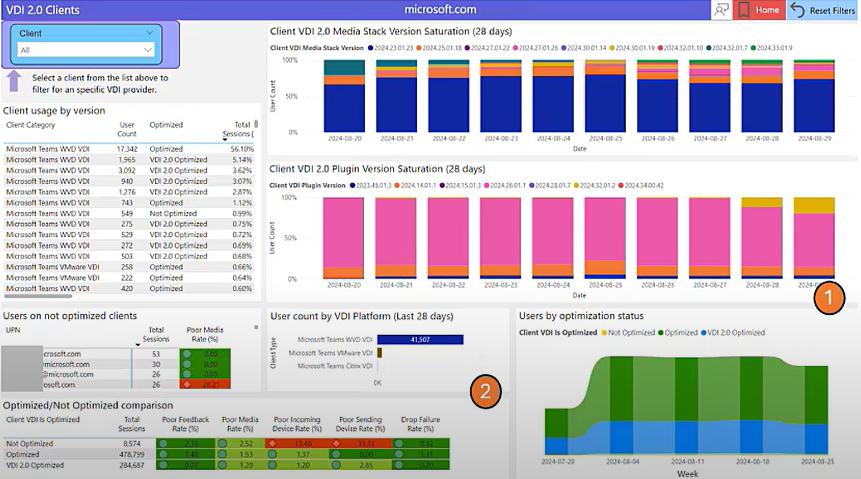
Task: Click the orange circle marker numbered 1
Action: tap(826, 297)
